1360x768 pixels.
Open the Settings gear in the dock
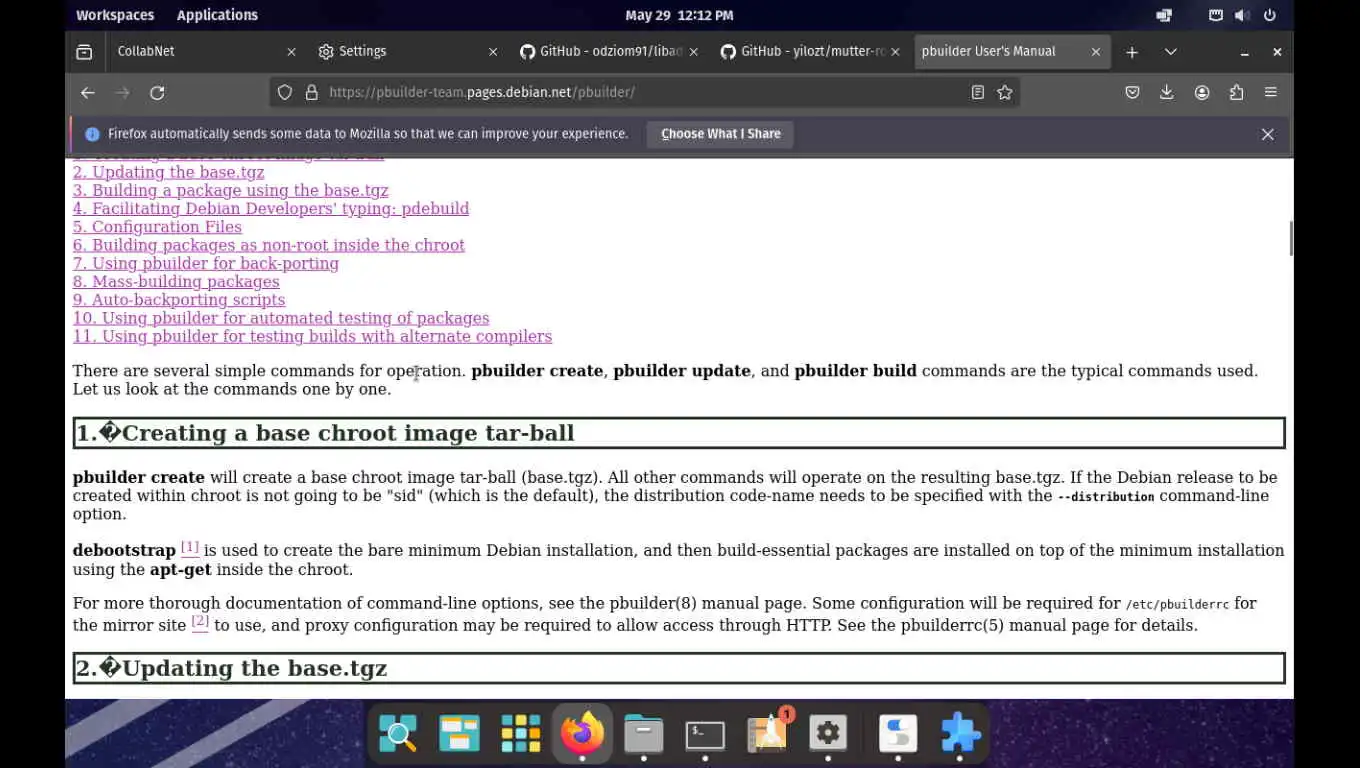[828, 734]
